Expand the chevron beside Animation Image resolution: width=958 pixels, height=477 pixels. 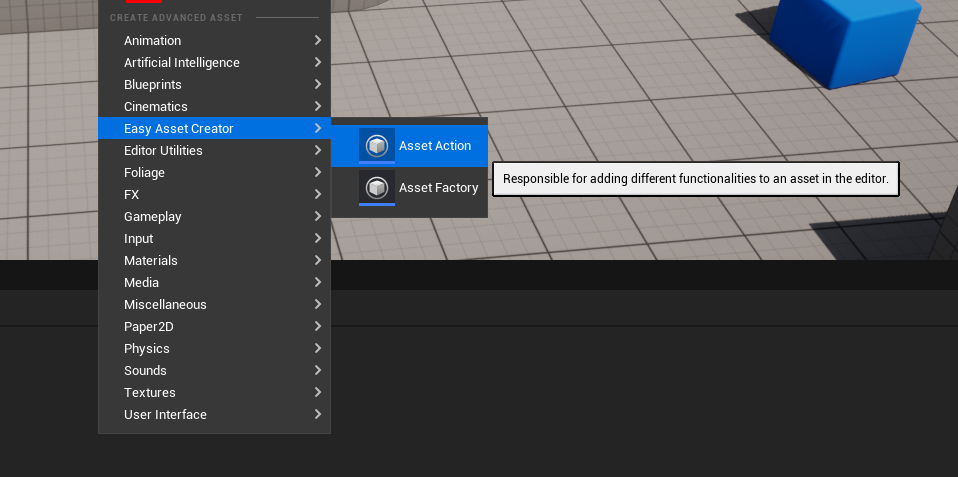coord(318,40)
